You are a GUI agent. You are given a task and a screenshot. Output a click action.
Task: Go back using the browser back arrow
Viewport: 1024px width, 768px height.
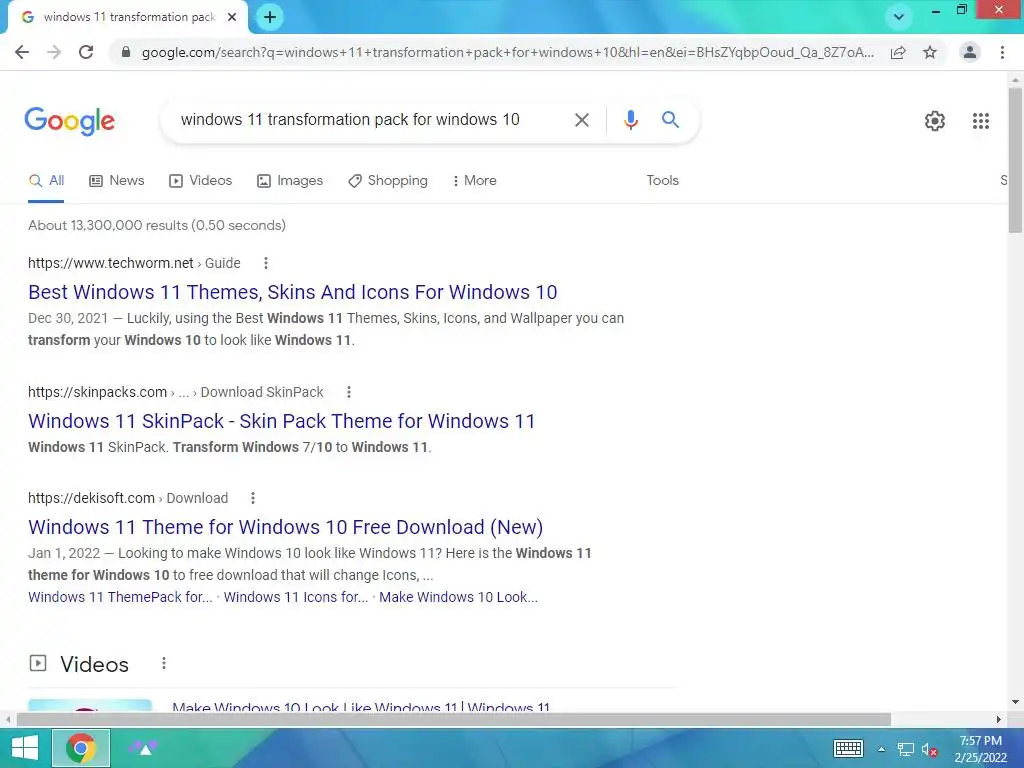(22, 52)
